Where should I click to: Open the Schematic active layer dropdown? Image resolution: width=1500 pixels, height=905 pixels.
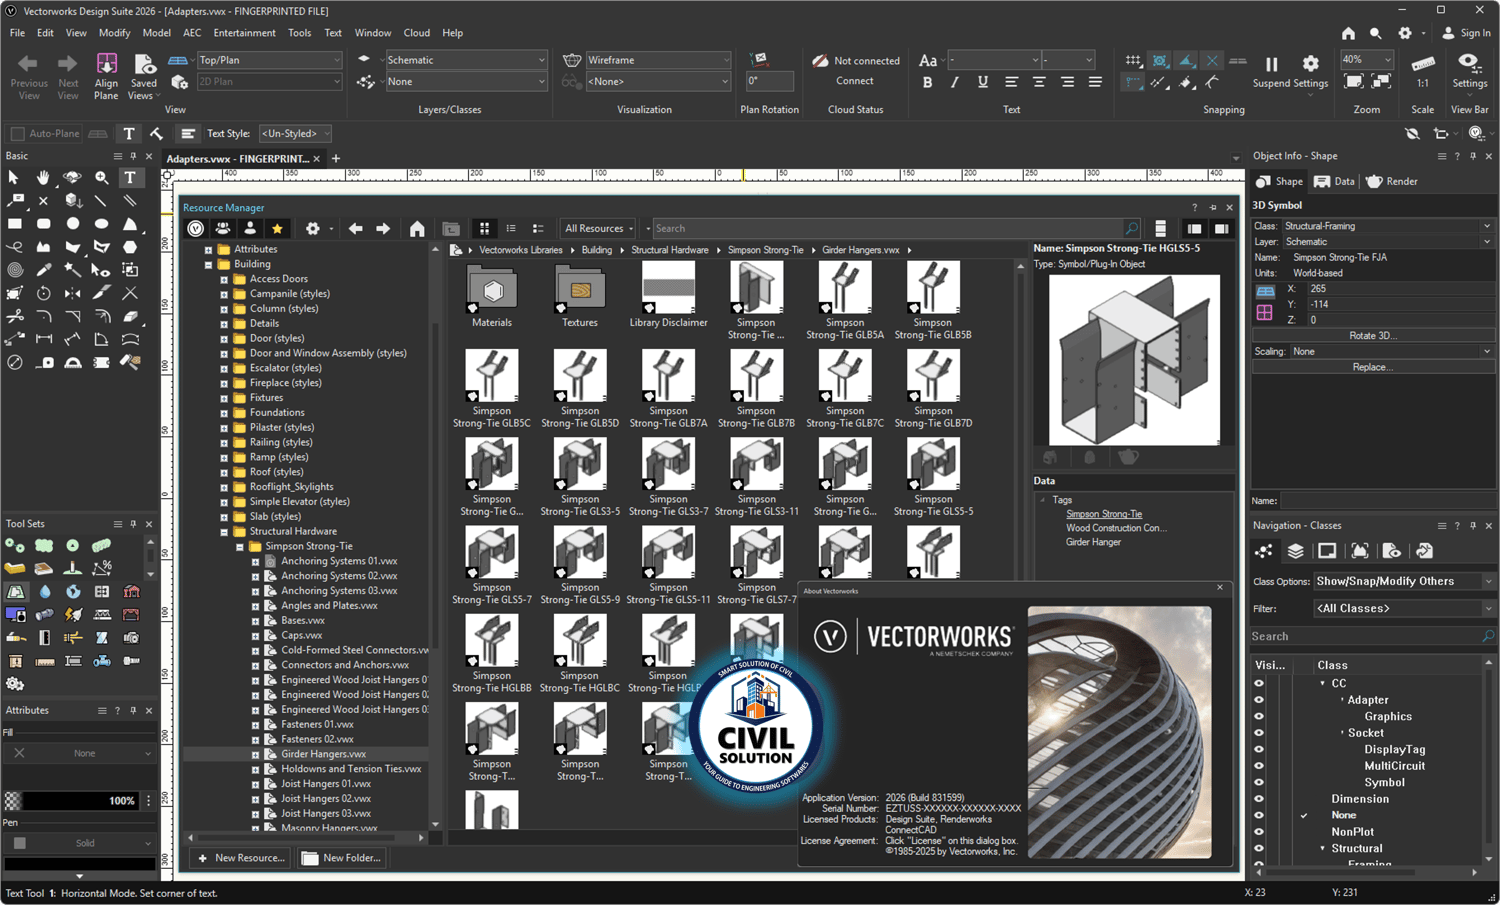pyautogui.click(x=466, y=60)
